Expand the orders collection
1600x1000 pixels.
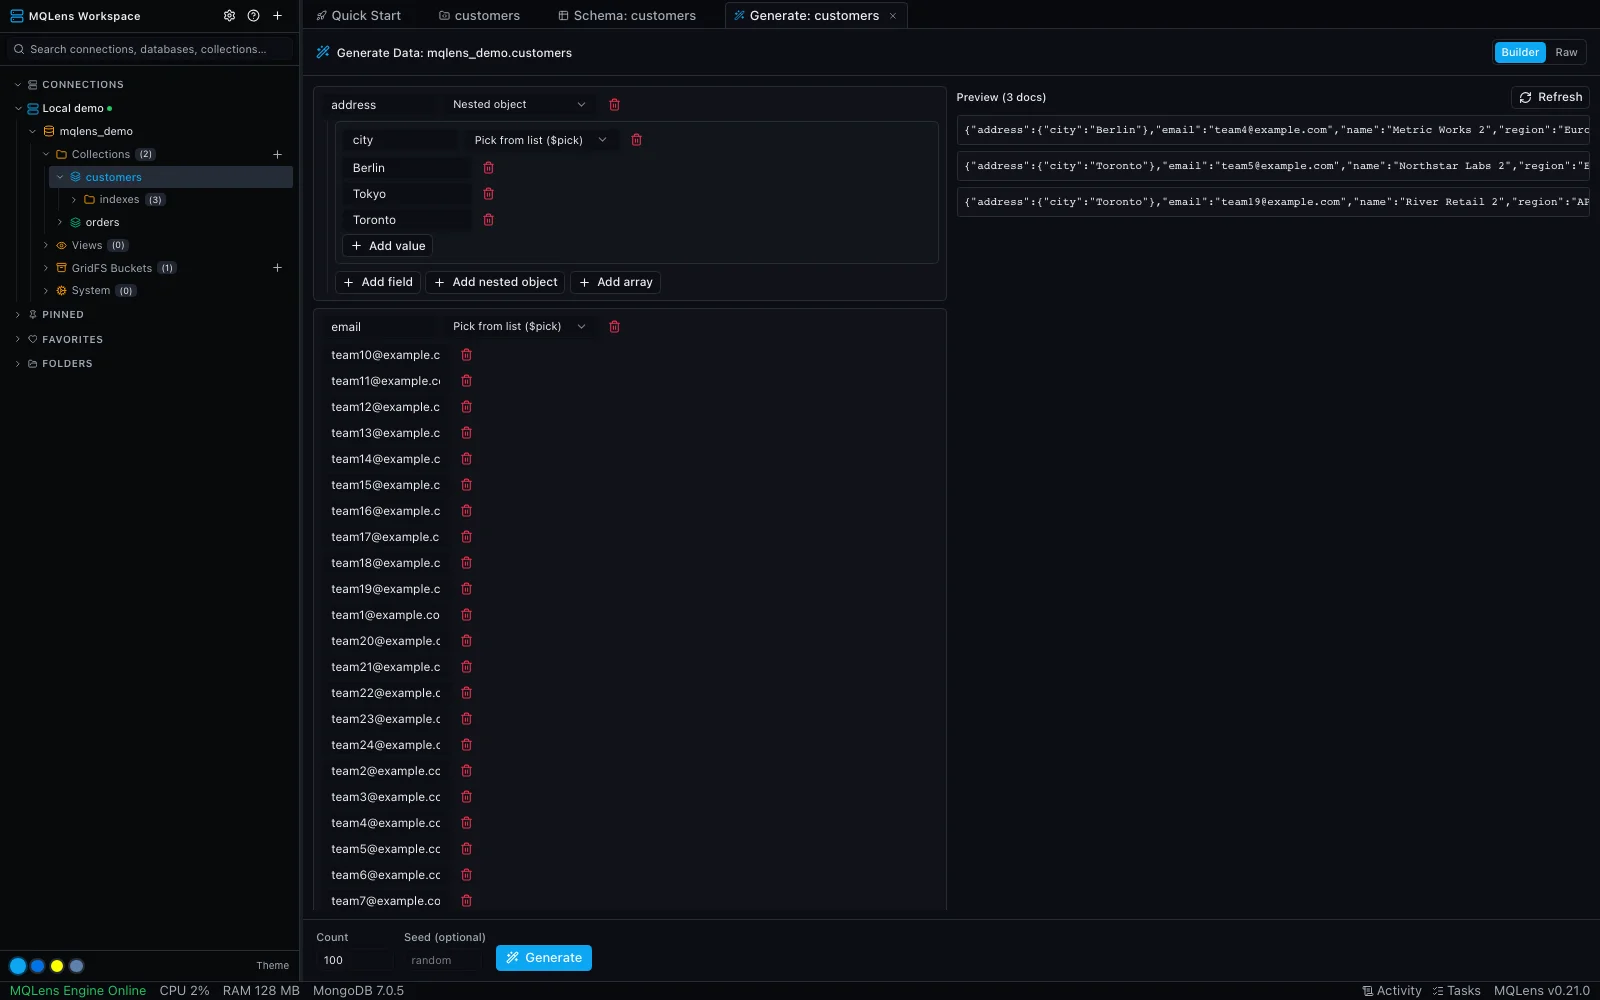[x=60, y=223]
